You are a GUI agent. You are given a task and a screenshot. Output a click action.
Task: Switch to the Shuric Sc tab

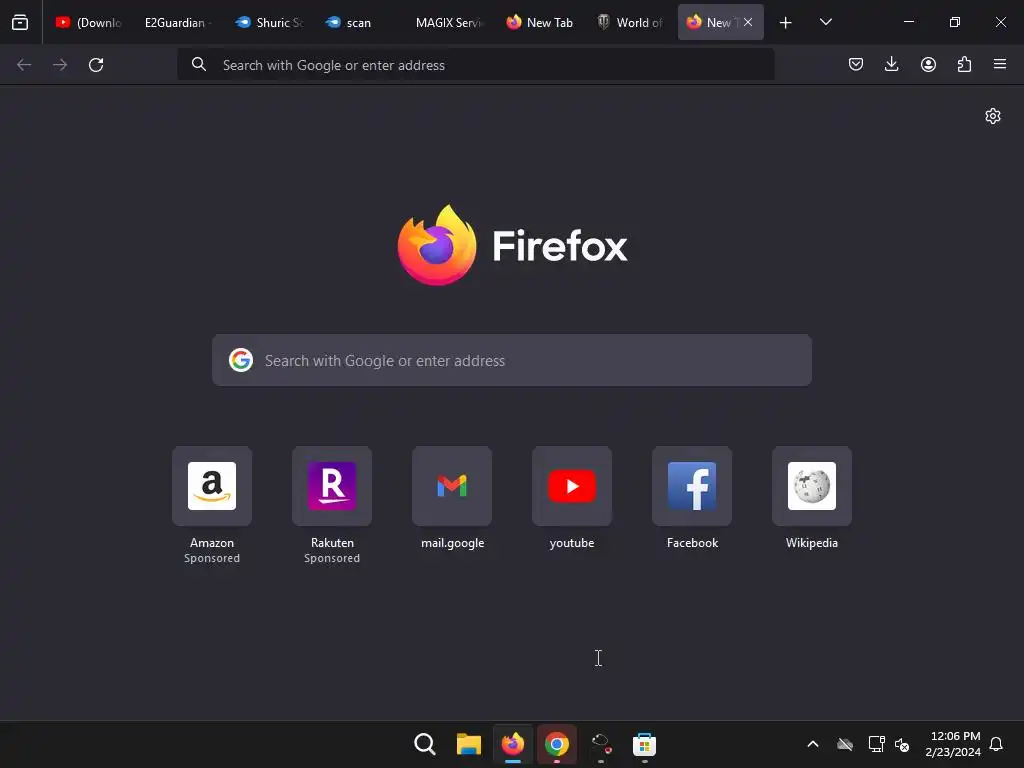pyautogui.click(x=270, y=22)
